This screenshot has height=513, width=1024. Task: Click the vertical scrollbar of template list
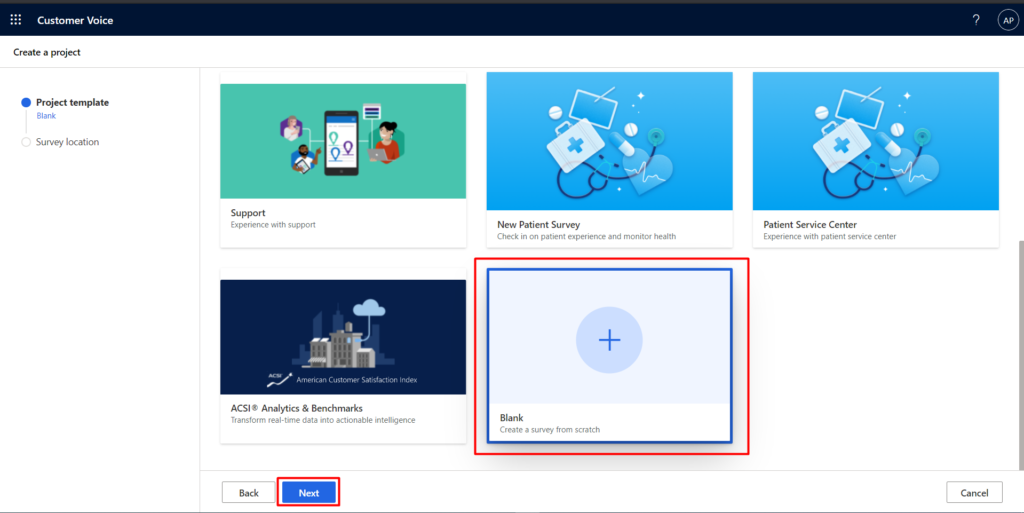point(1021,355)
